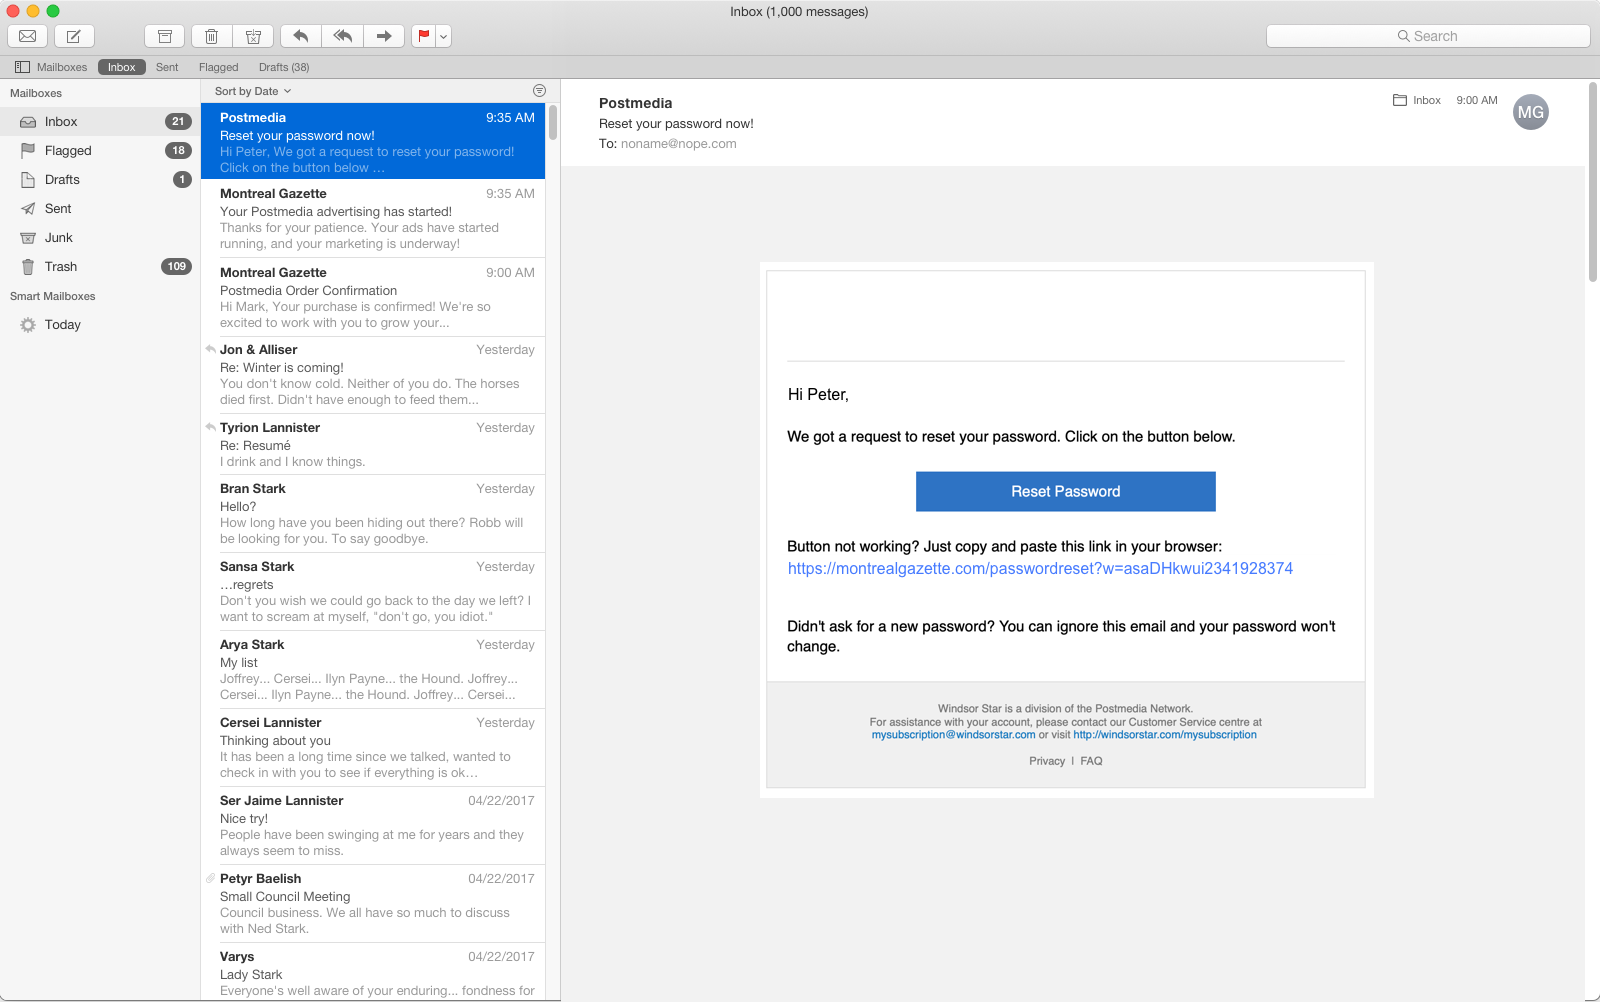The height and width of the screenshot is (1002, 1600).
Task: Click message list scrollbar
Action: click(553, 123)
